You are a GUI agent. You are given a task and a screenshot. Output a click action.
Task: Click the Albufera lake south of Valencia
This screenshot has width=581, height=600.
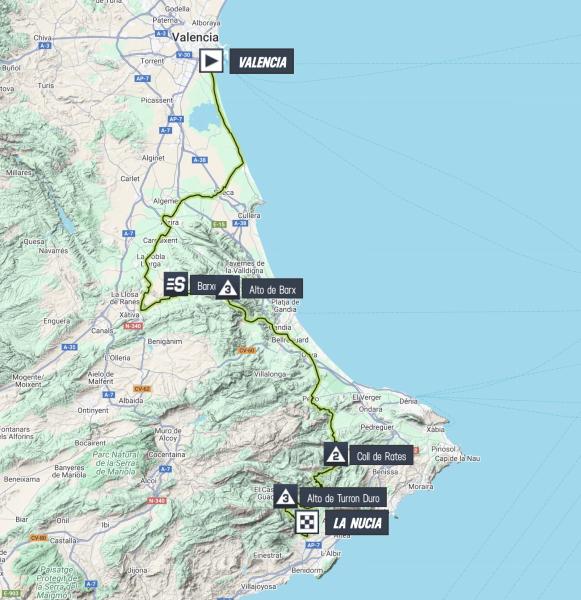click(204, 118)
